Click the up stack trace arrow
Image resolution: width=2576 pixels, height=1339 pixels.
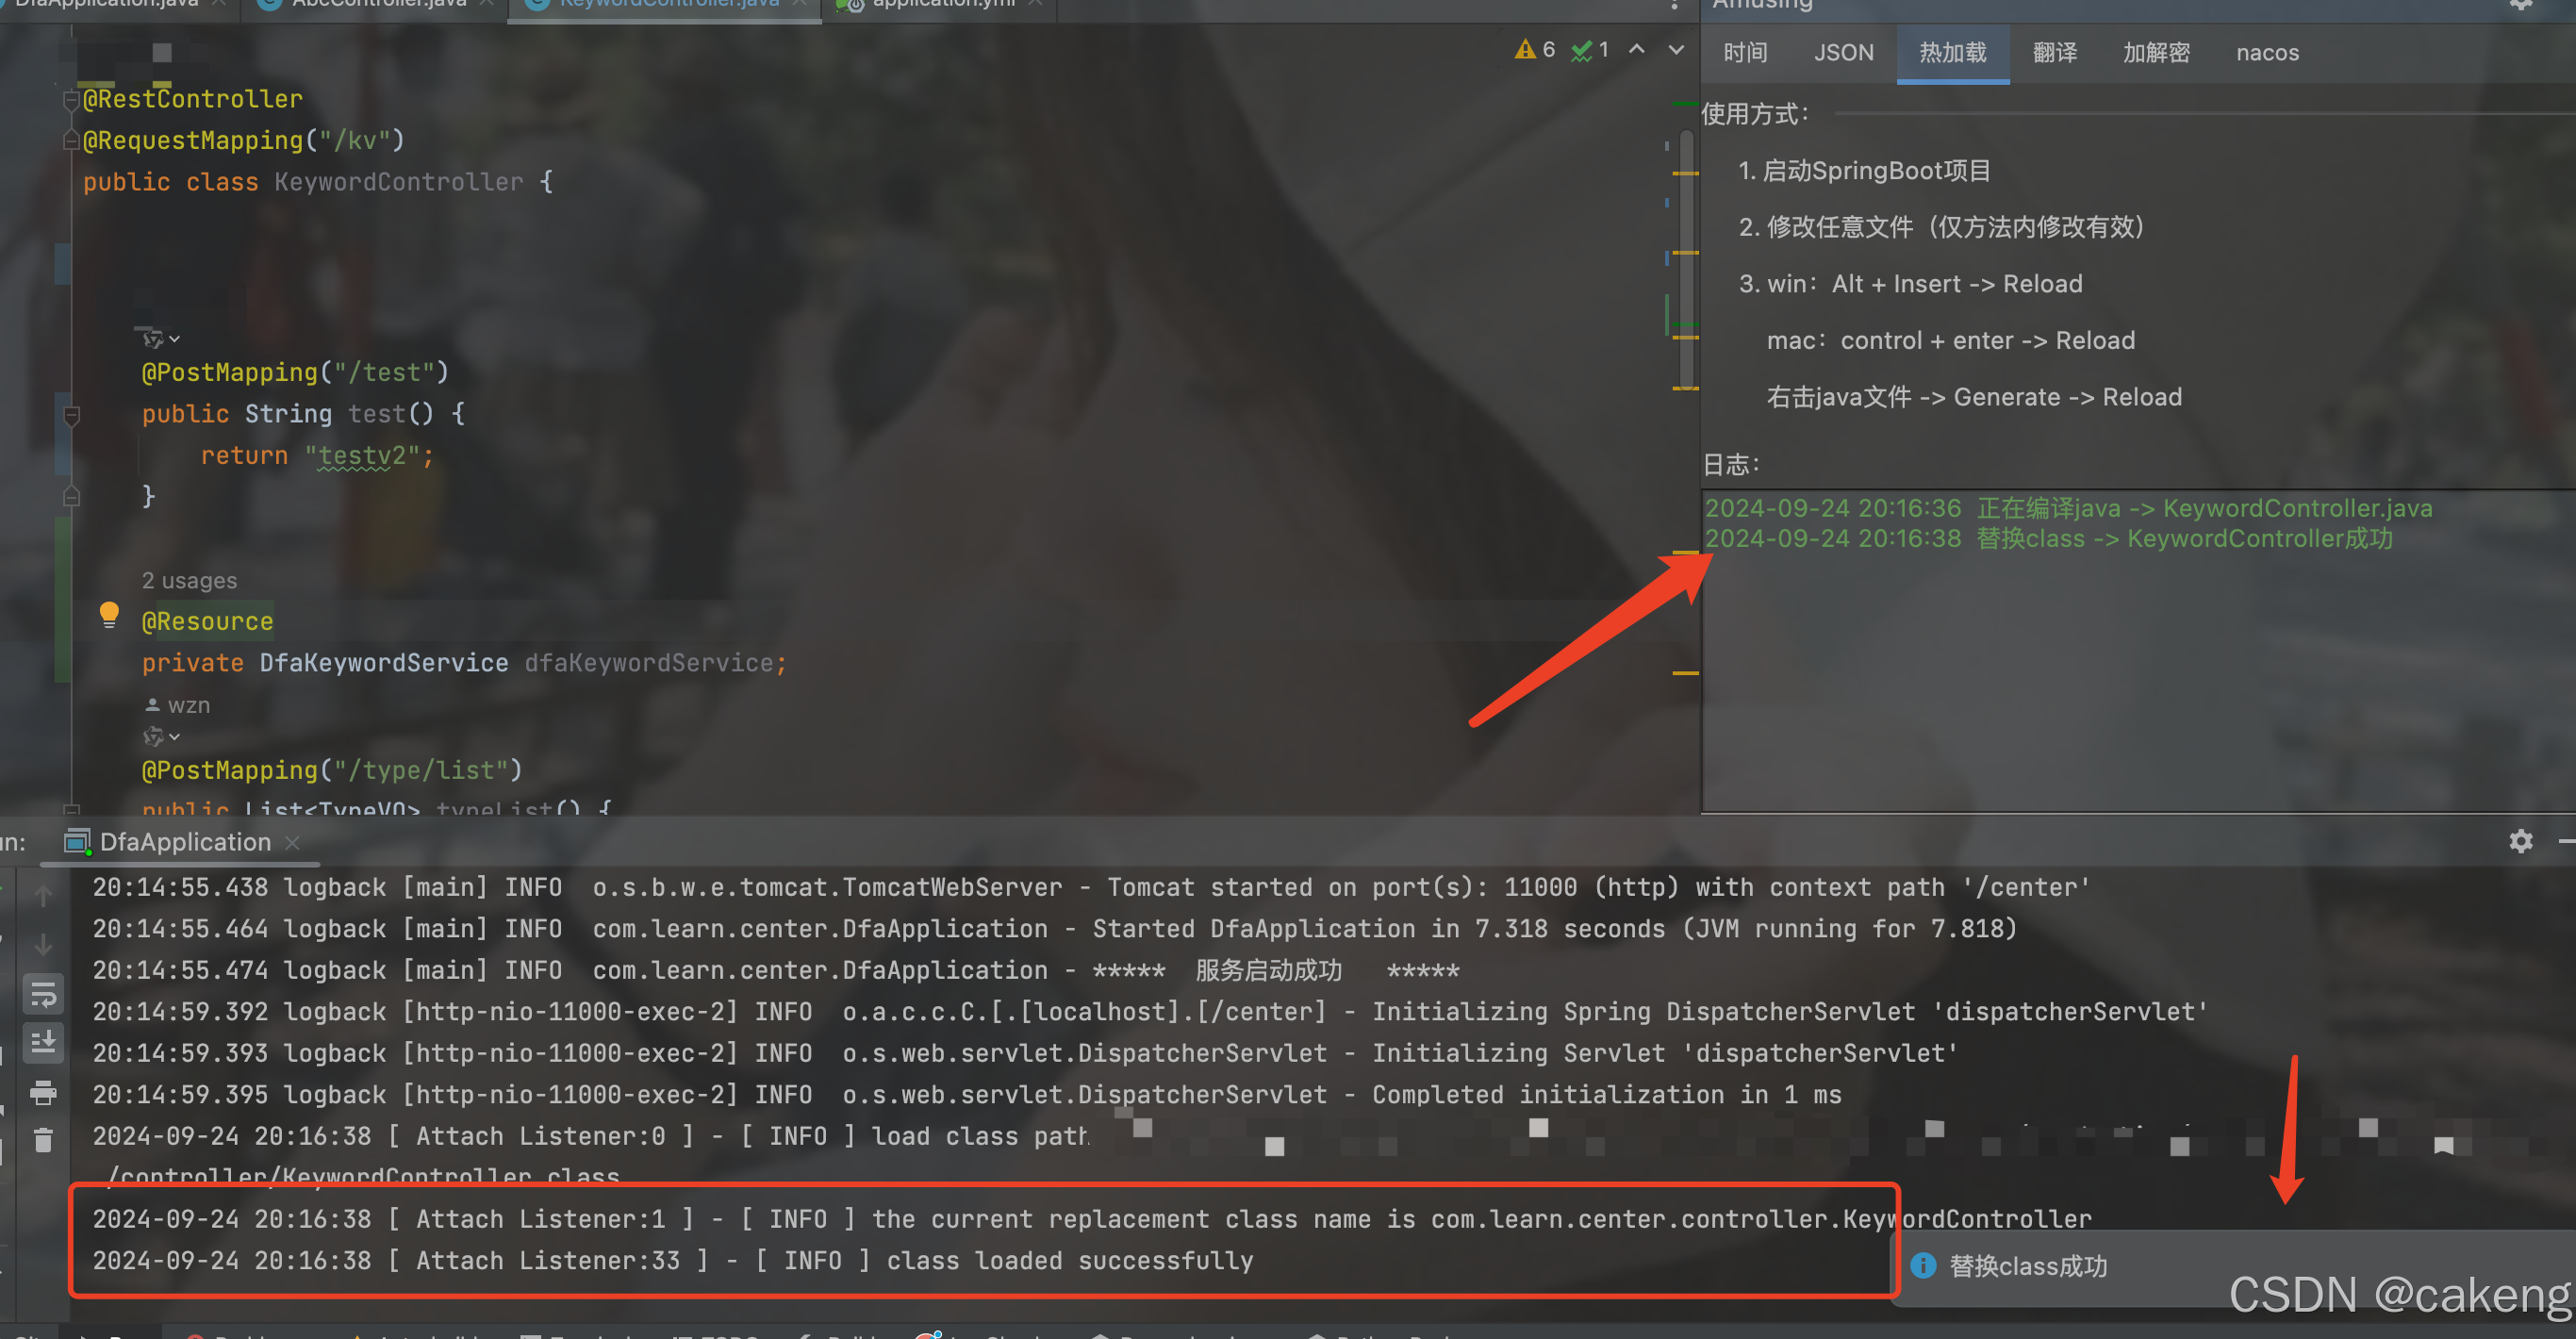pyautogui.click(x=43, y=895)
